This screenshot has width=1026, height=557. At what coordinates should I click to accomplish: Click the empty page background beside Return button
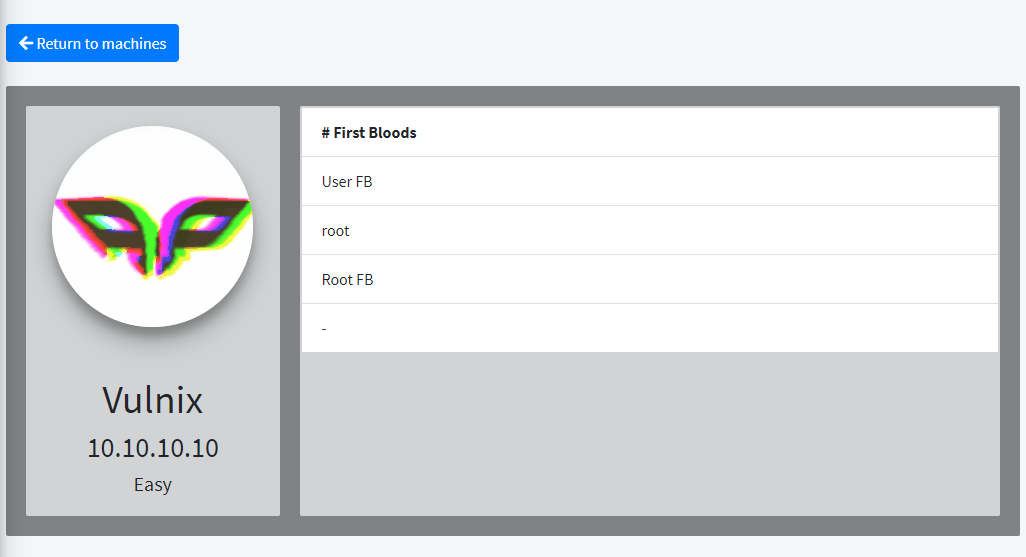coord(589,43)
